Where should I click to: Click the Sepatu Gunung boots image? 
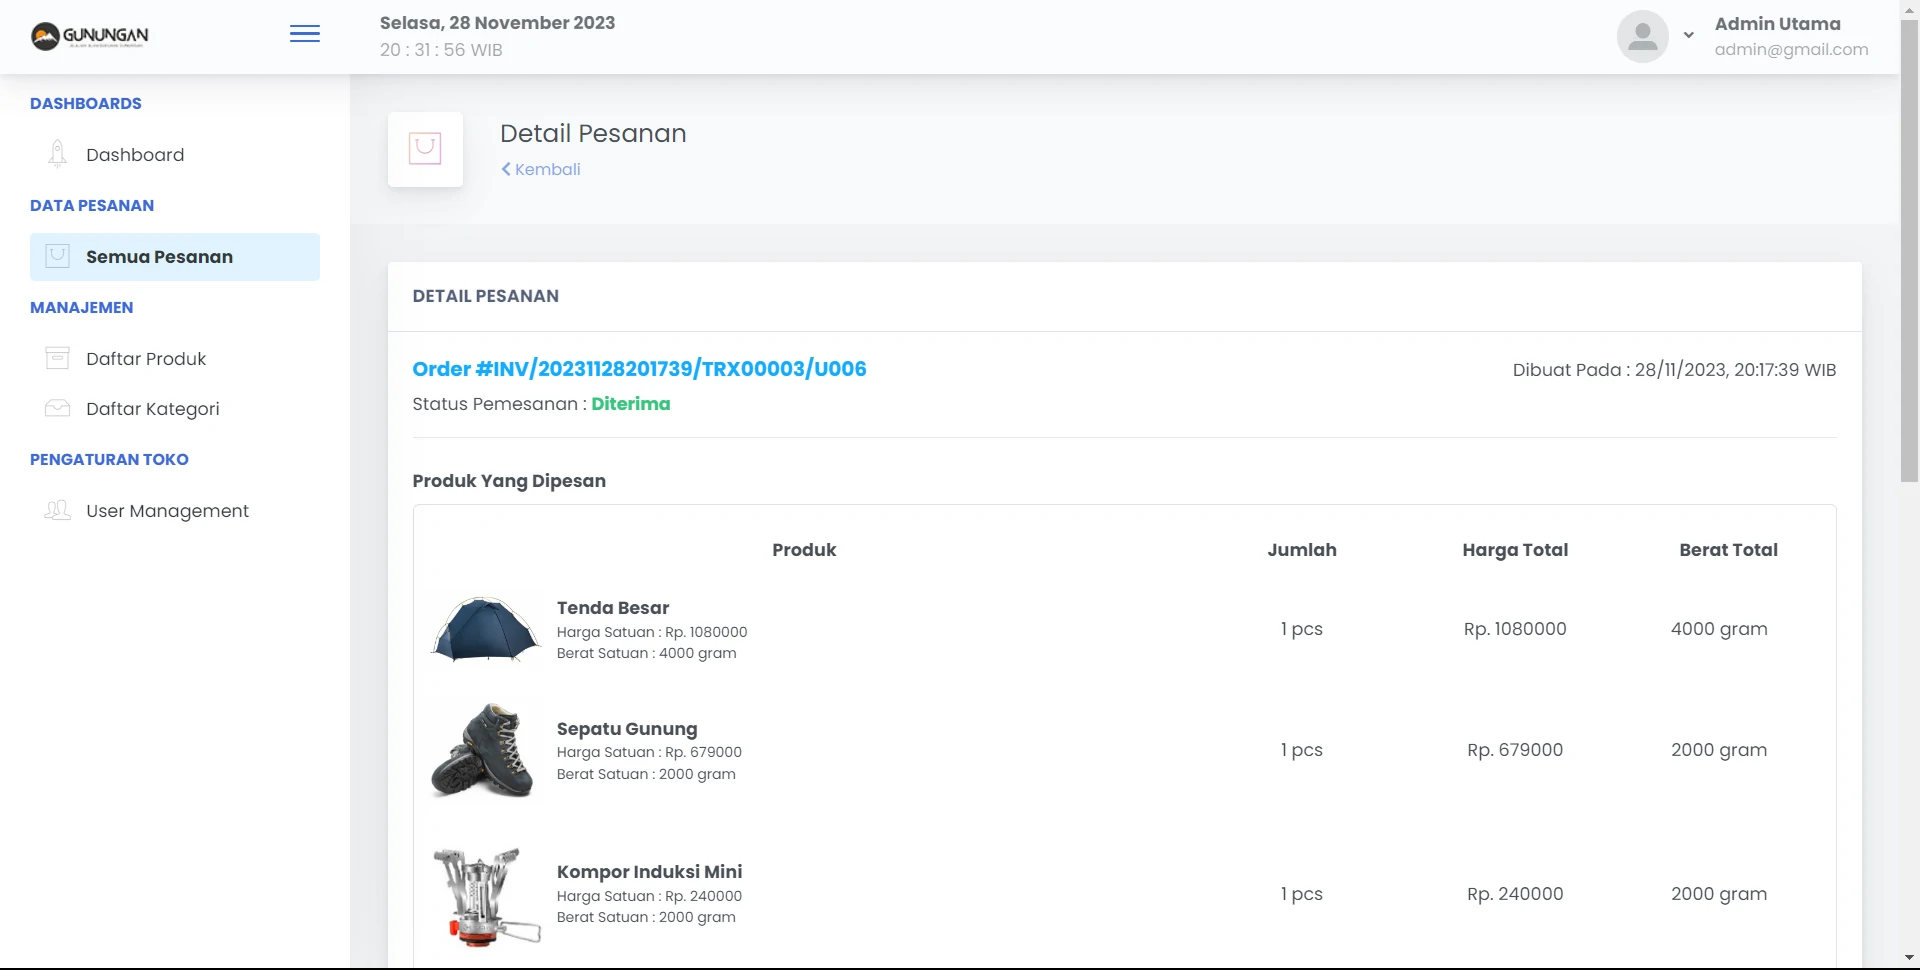pyautogui.click(x=483, y=750)
